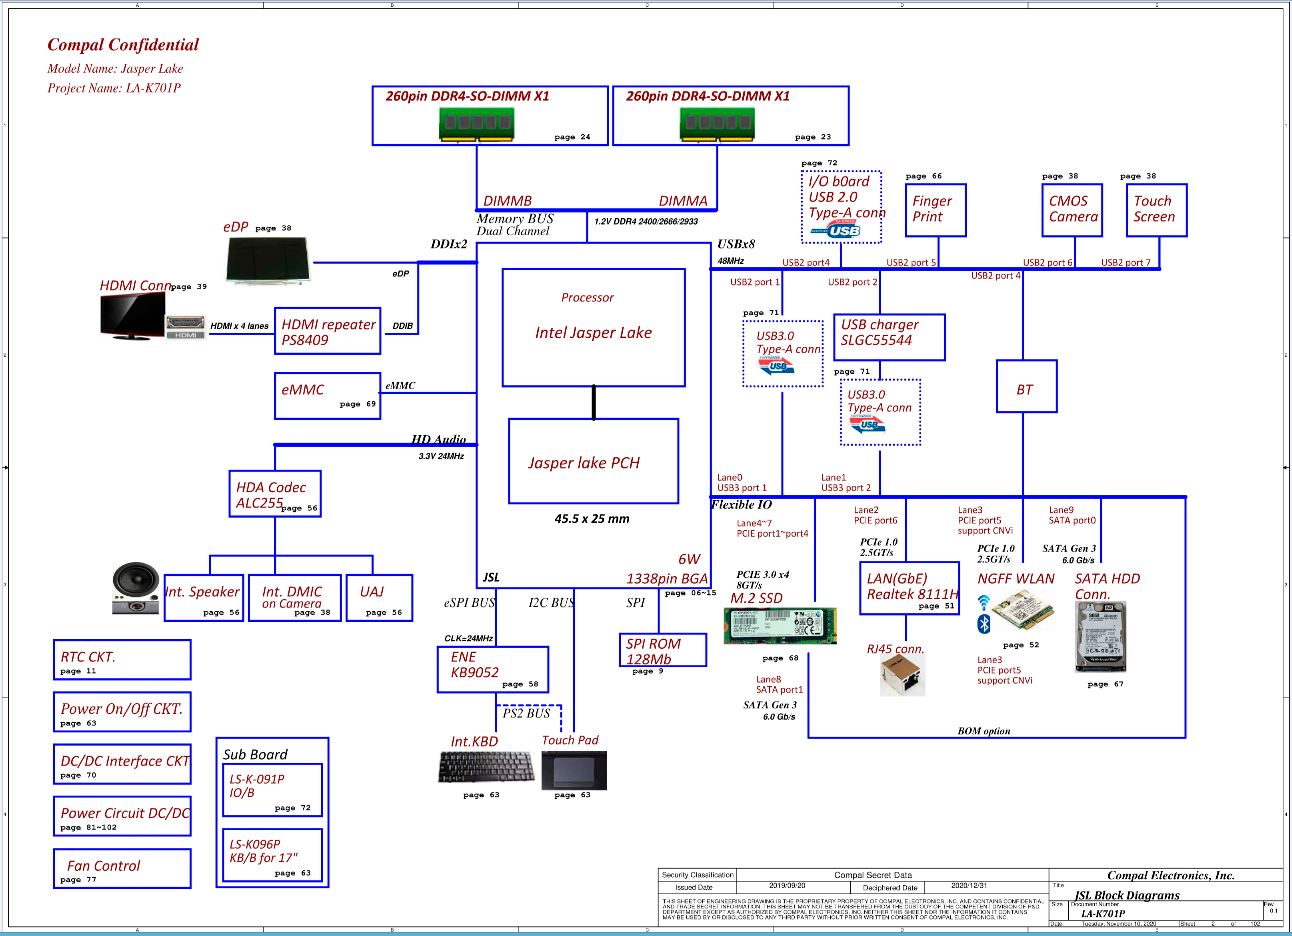Click the internal speaker image
The height and width of the screenshot is (936, 1292).
click(x=135, y=589)
